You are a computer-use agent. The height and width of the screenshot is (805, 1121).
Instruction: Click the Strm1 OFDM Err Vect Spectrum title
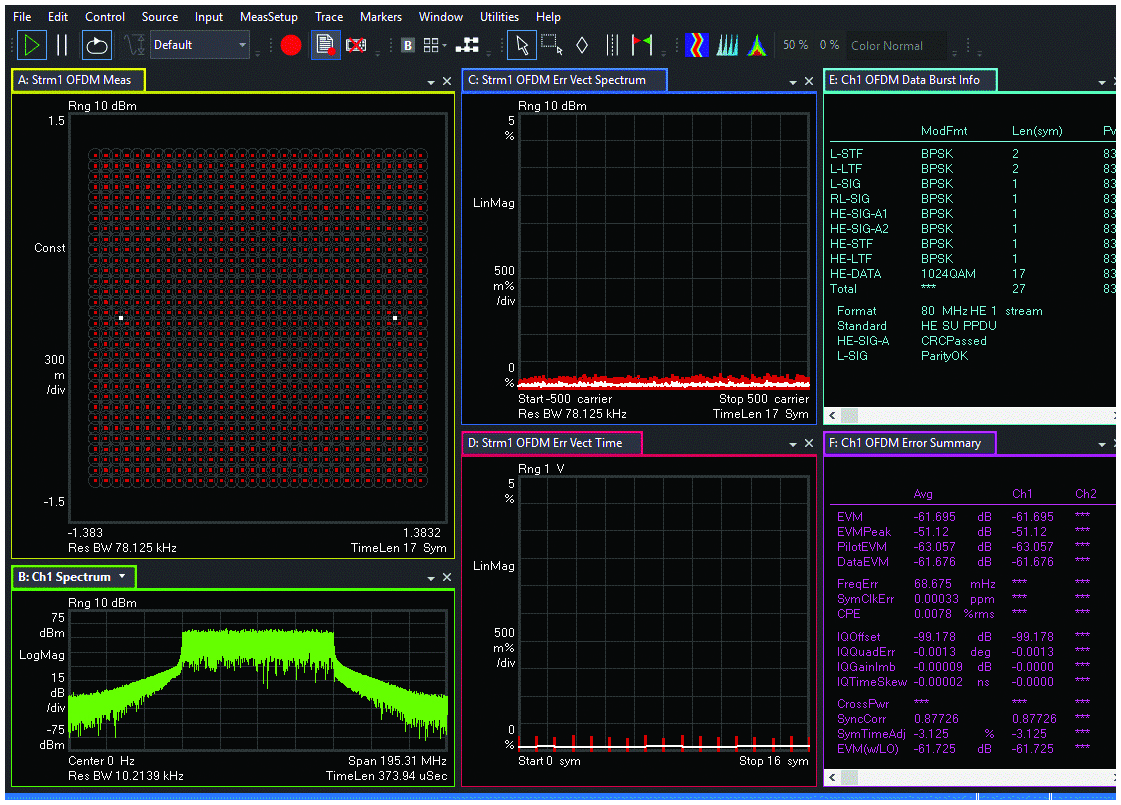pos(564,80)
